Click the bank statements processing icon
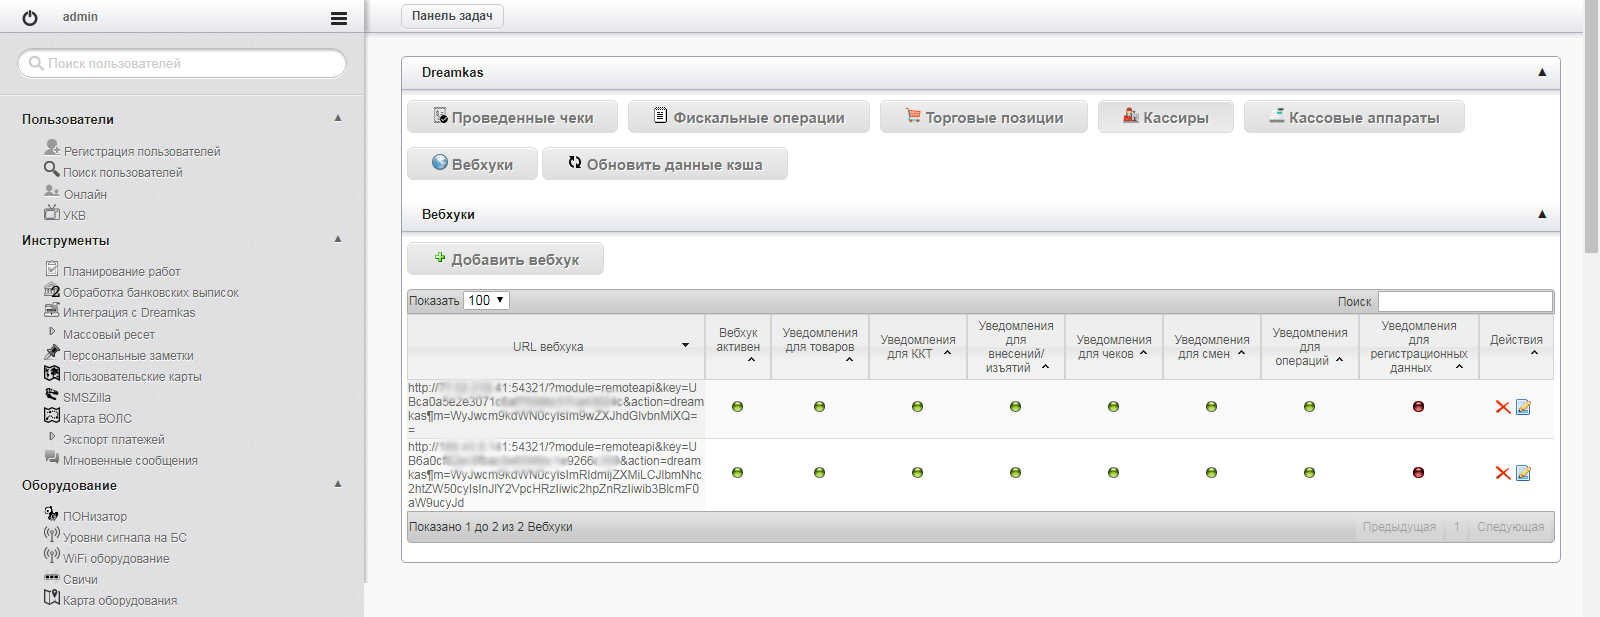The width and height of the screenshot is (1600, 617). click(x=52, y=289)
